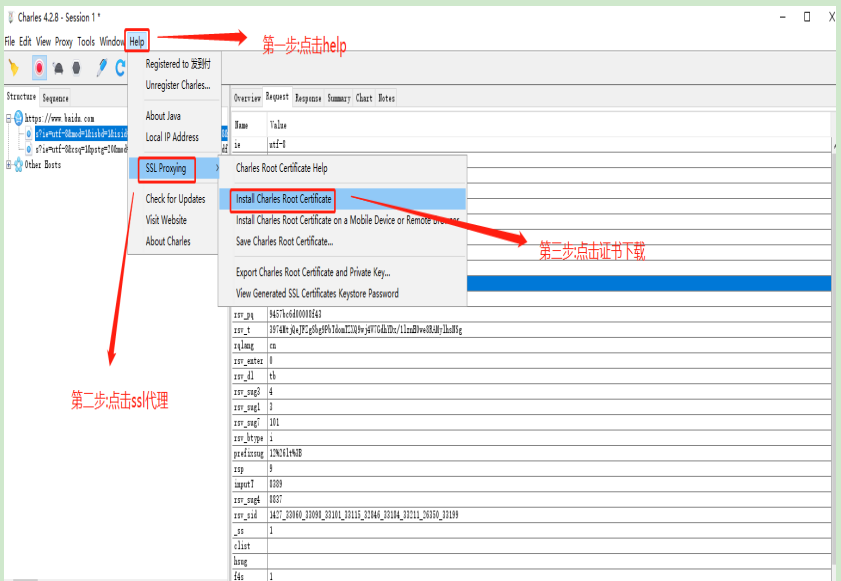841x581 pixels.
Task: Choose Save Charles Root Certificate...
Action: pos(284,241)
